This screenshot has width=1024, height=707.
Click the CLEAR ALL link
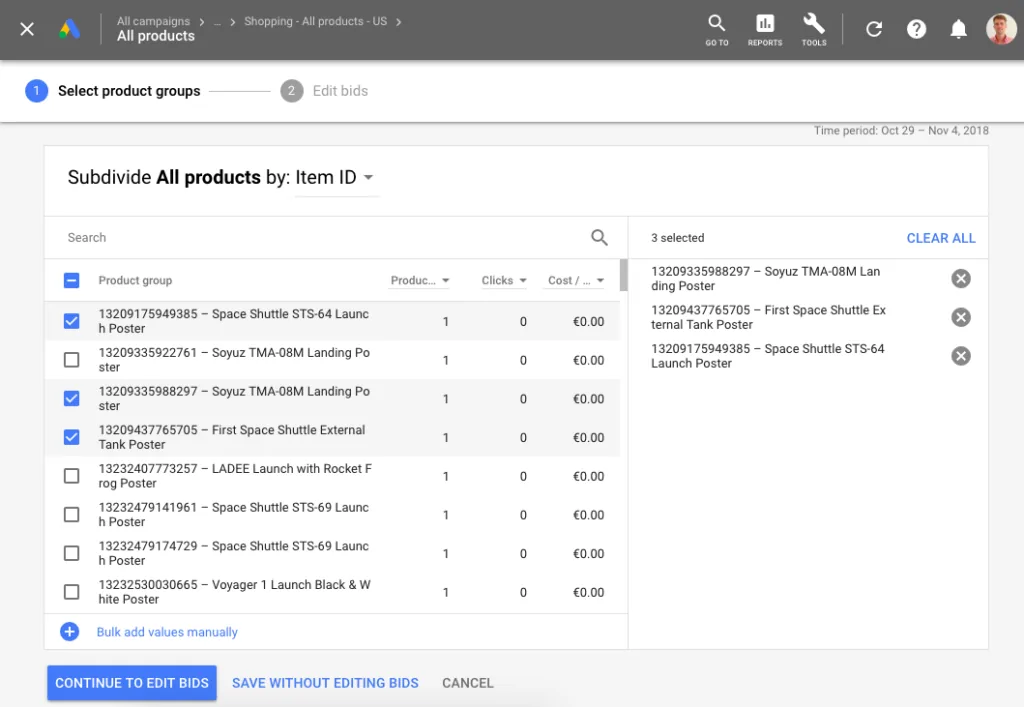tap(940, 238)
